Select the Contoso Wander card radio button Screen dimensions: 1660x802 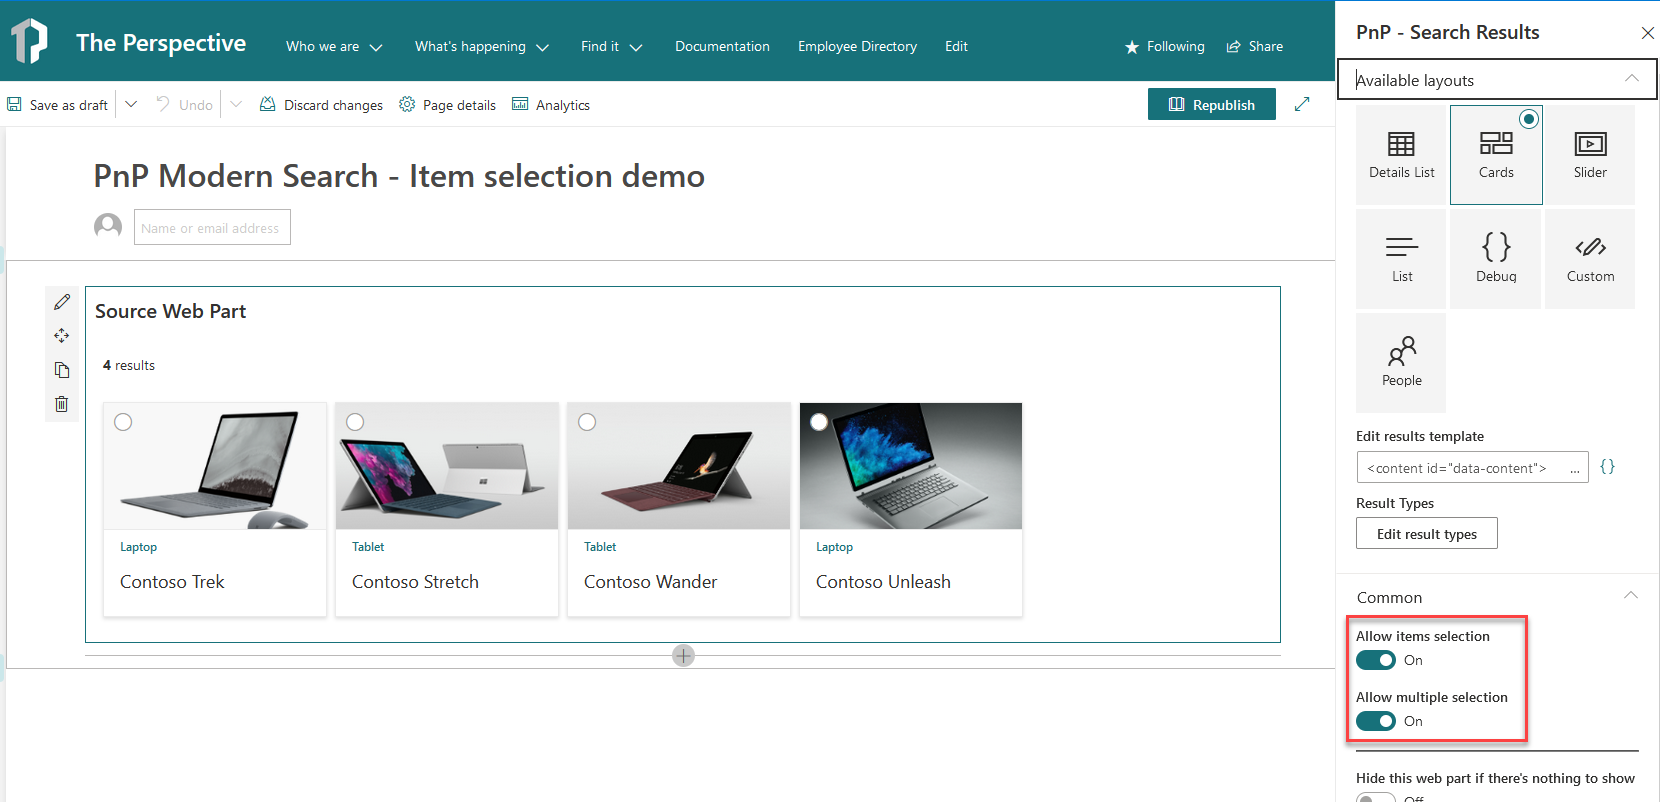click(587, 422)
